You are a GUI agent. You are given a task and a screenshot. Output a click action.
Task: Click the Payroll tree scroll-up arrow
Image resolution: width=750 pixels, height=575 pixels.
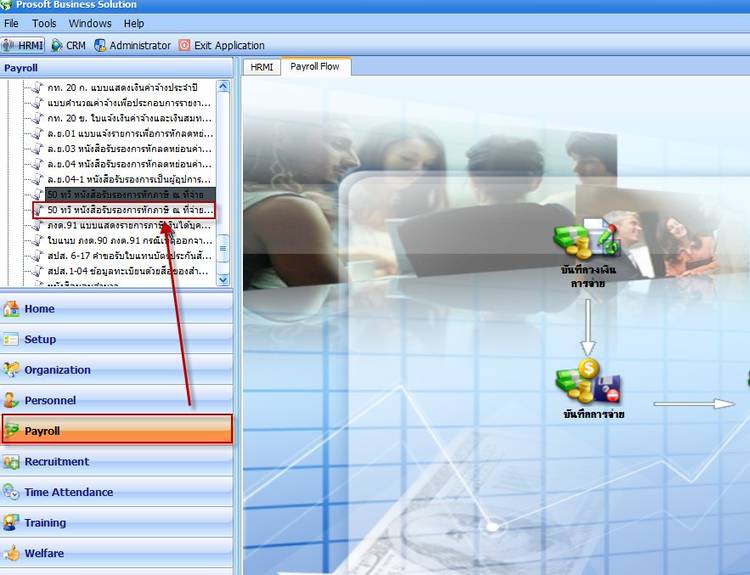tap(224, 87)
